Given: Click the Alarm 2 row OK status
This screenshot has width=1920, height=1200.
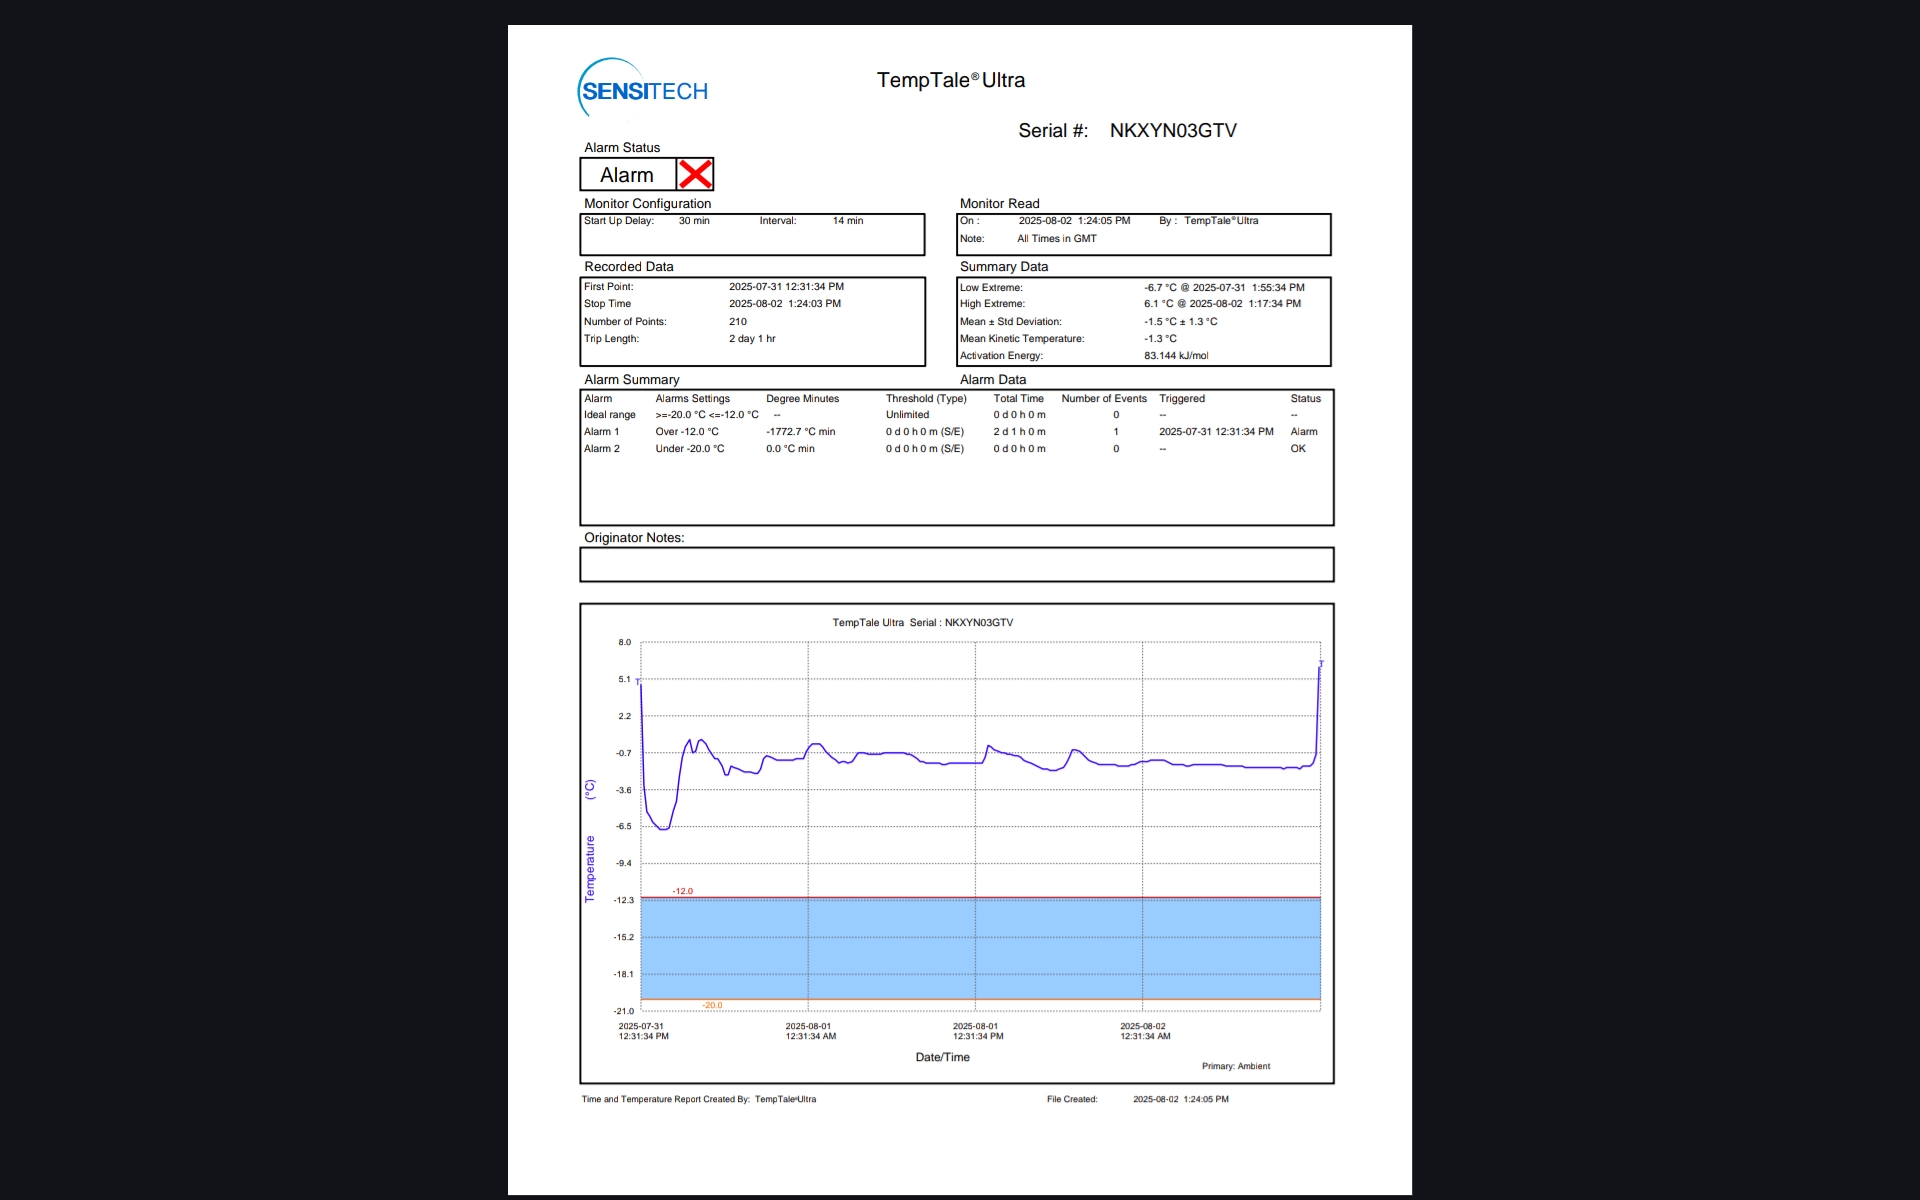Looking at the screenshot, I should 1297,449.
